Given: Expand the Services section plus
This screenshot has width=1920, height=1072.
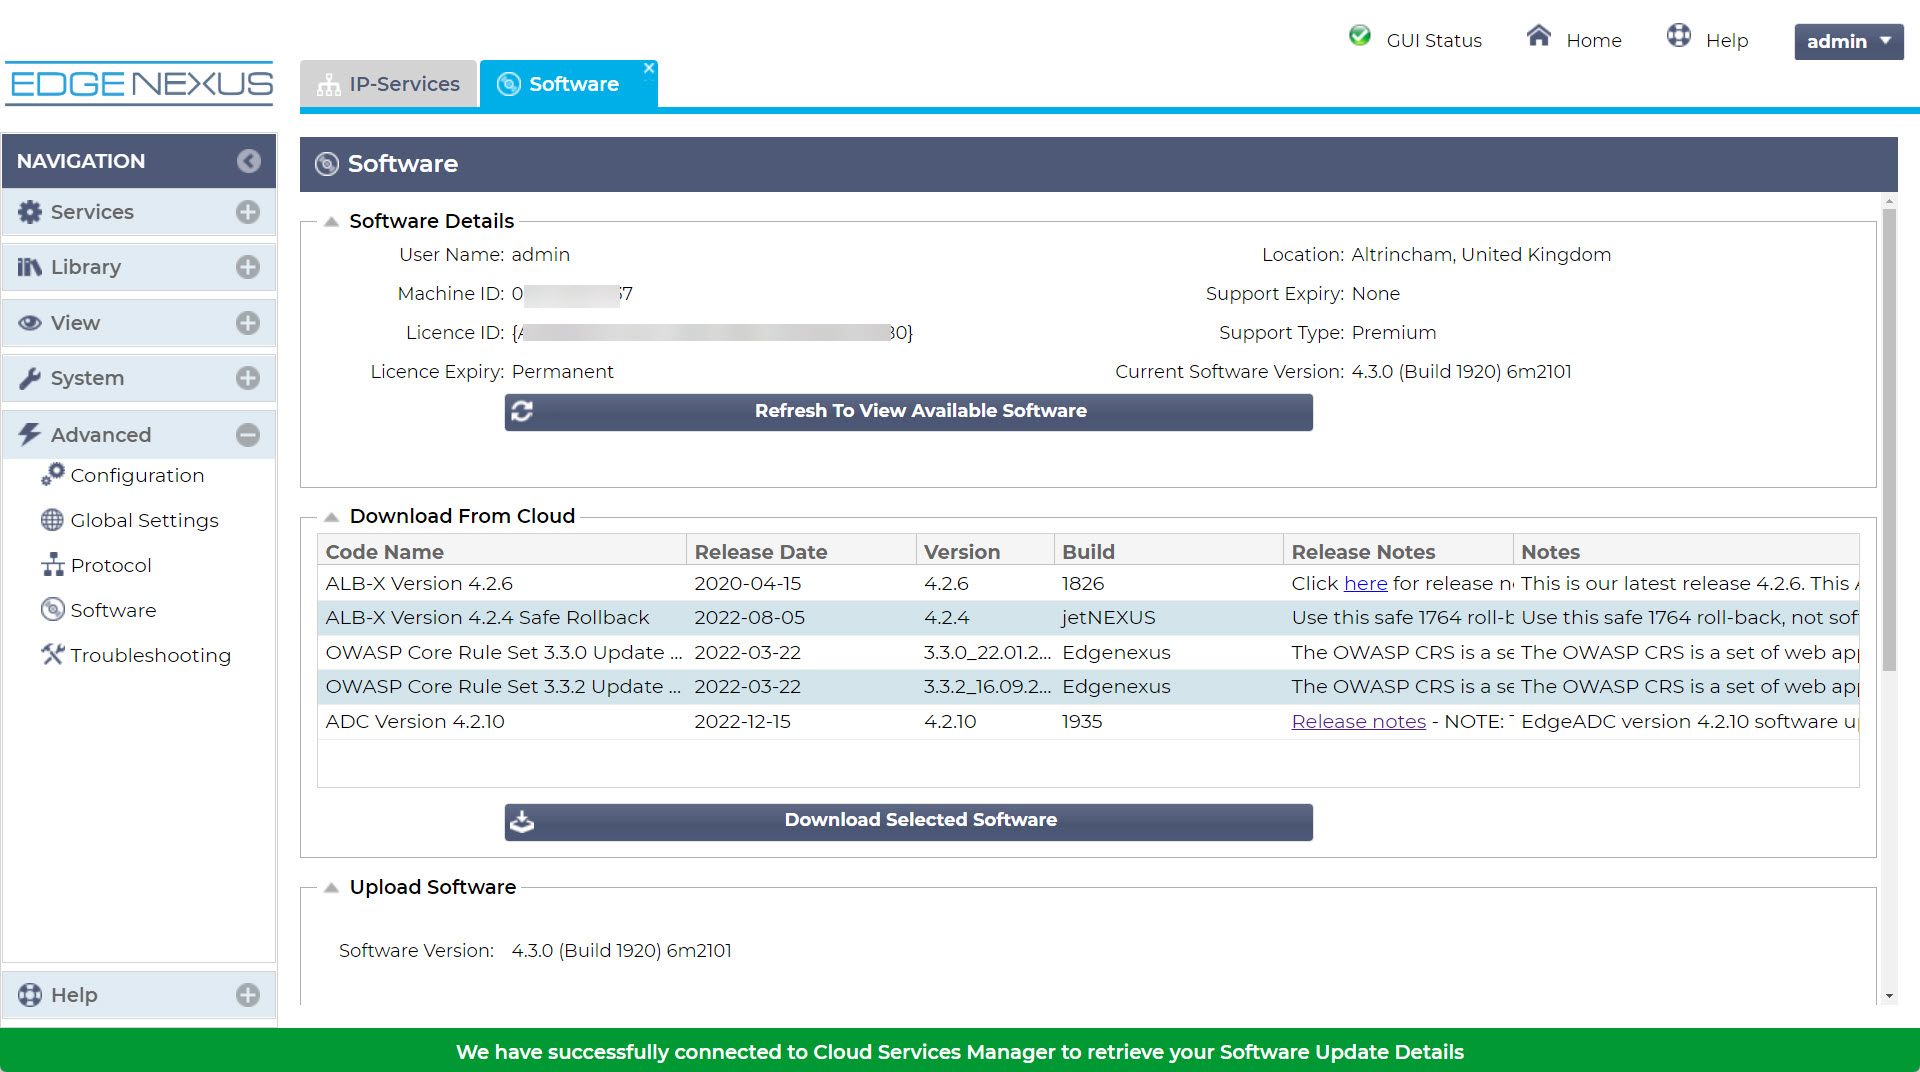Looking at the screenshot, I should tap(248, 212).
